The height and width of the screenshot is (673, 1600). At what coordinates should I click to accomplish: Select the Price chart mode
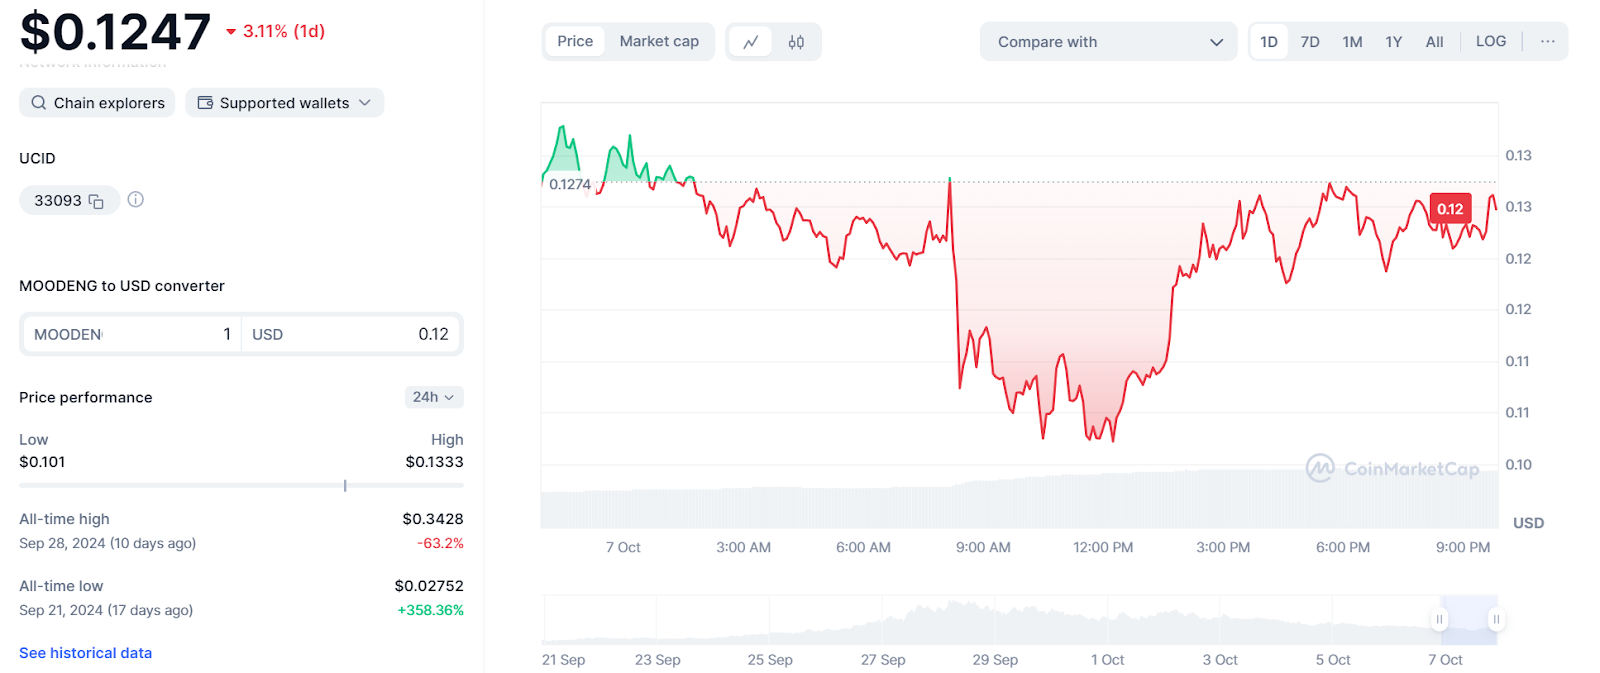coord(575,42)
